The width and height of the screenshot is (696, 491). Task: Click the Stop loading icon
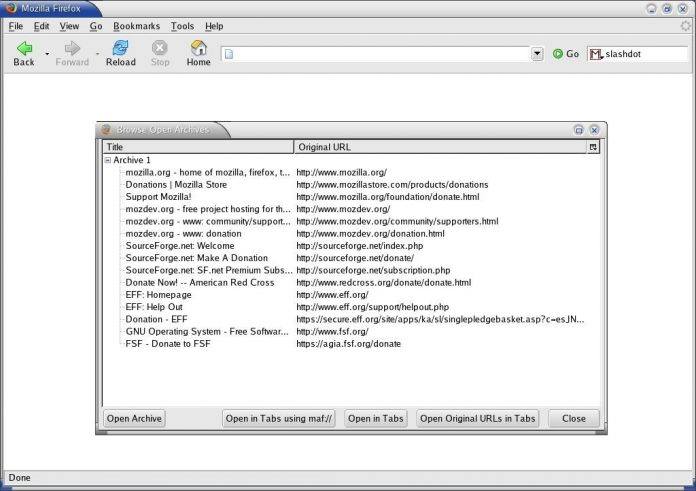pyautogui.click(x=160, y=48)
